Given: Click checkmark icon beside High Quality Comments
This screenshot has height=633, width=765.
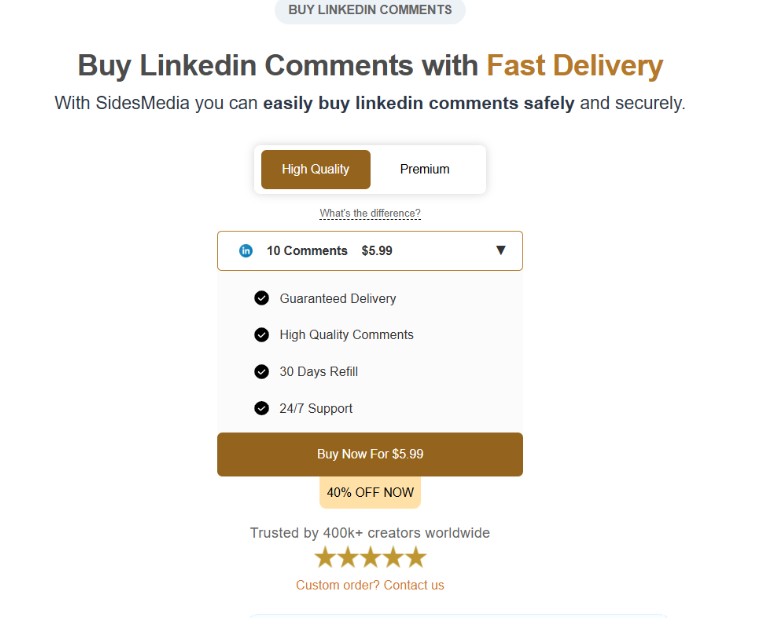Looking at the screenshot, I should pos(262,335).
